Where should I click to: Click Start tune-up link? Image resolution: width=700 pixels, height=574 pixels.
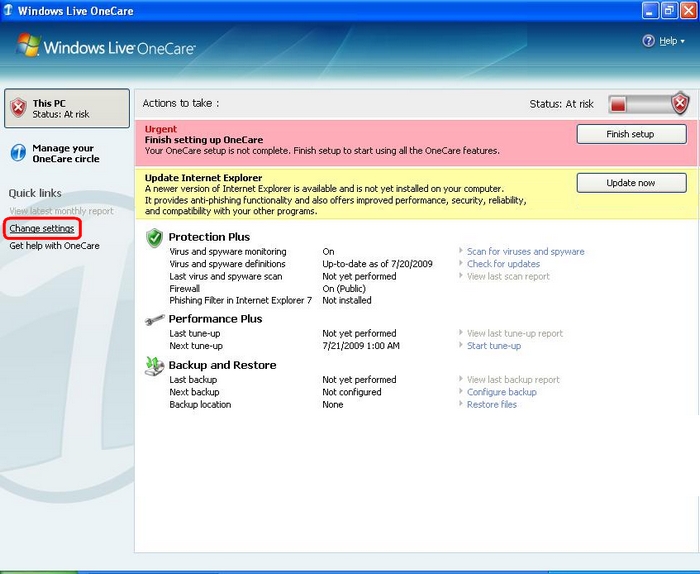494,346
